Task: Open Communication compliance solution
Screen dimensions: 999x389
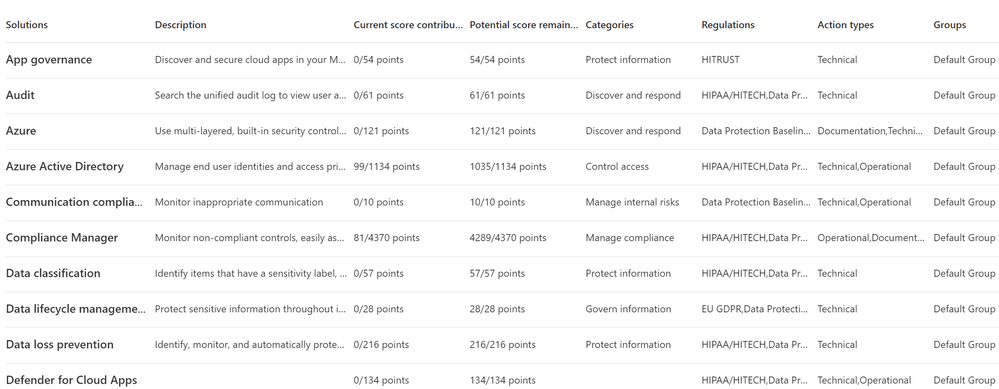Action: click(75, 202)
